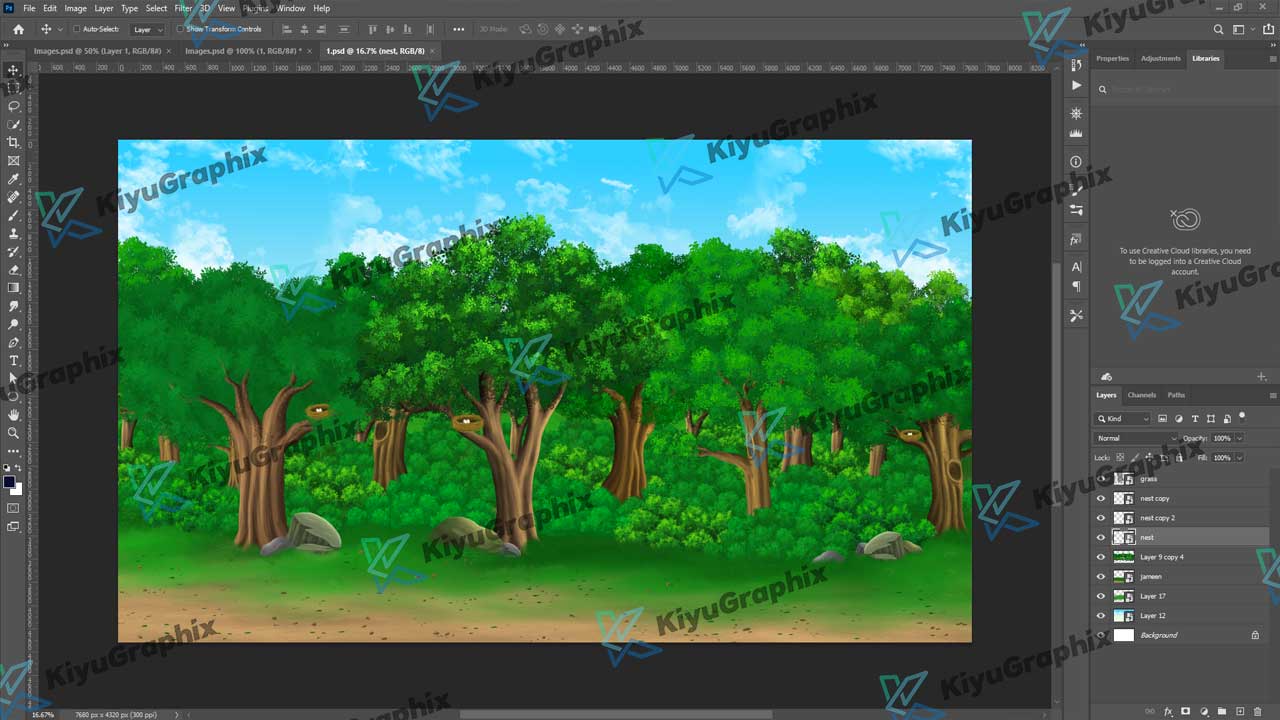This screenshot has height=720, width=1280.
Task: Click the foreground color swatch
Action: click(x=10, y=482)
